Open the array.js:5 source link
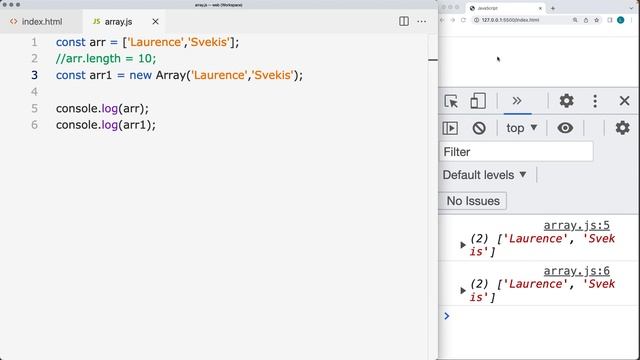The height and width of the screenshot is (360, 640). click(x=576, y=225)
